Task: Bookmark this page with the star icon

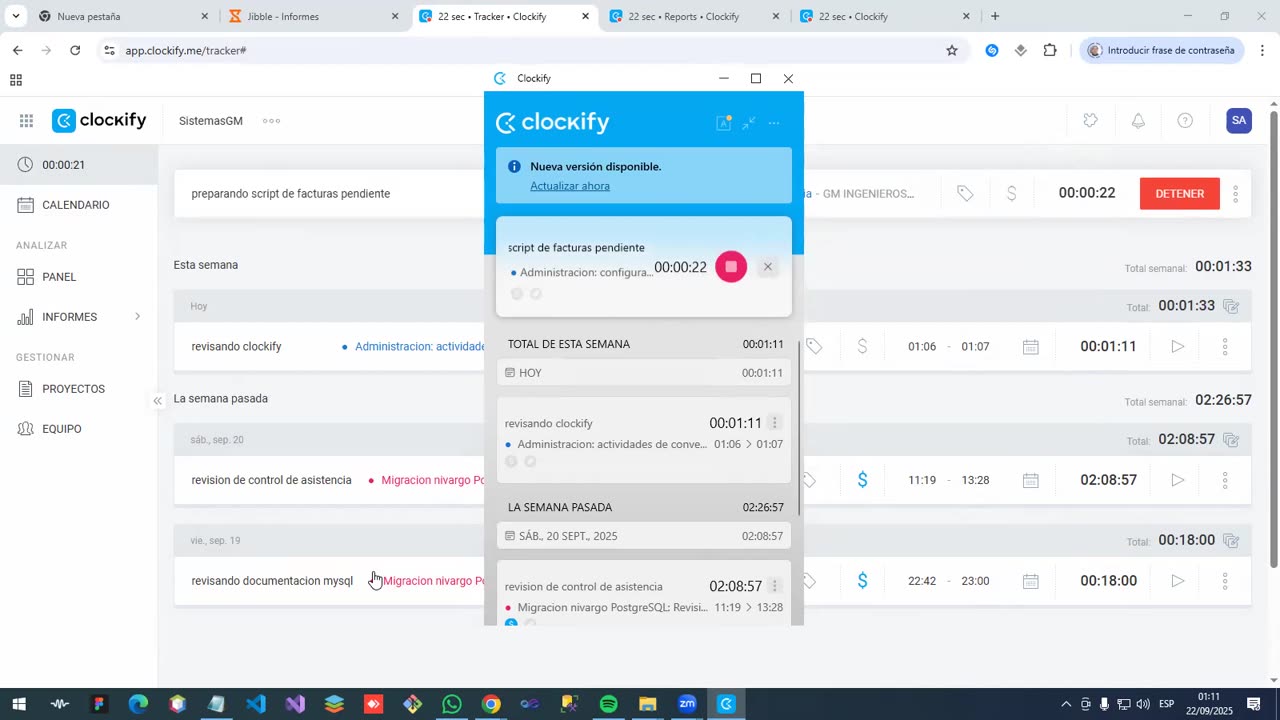Action: coord(952,50)
